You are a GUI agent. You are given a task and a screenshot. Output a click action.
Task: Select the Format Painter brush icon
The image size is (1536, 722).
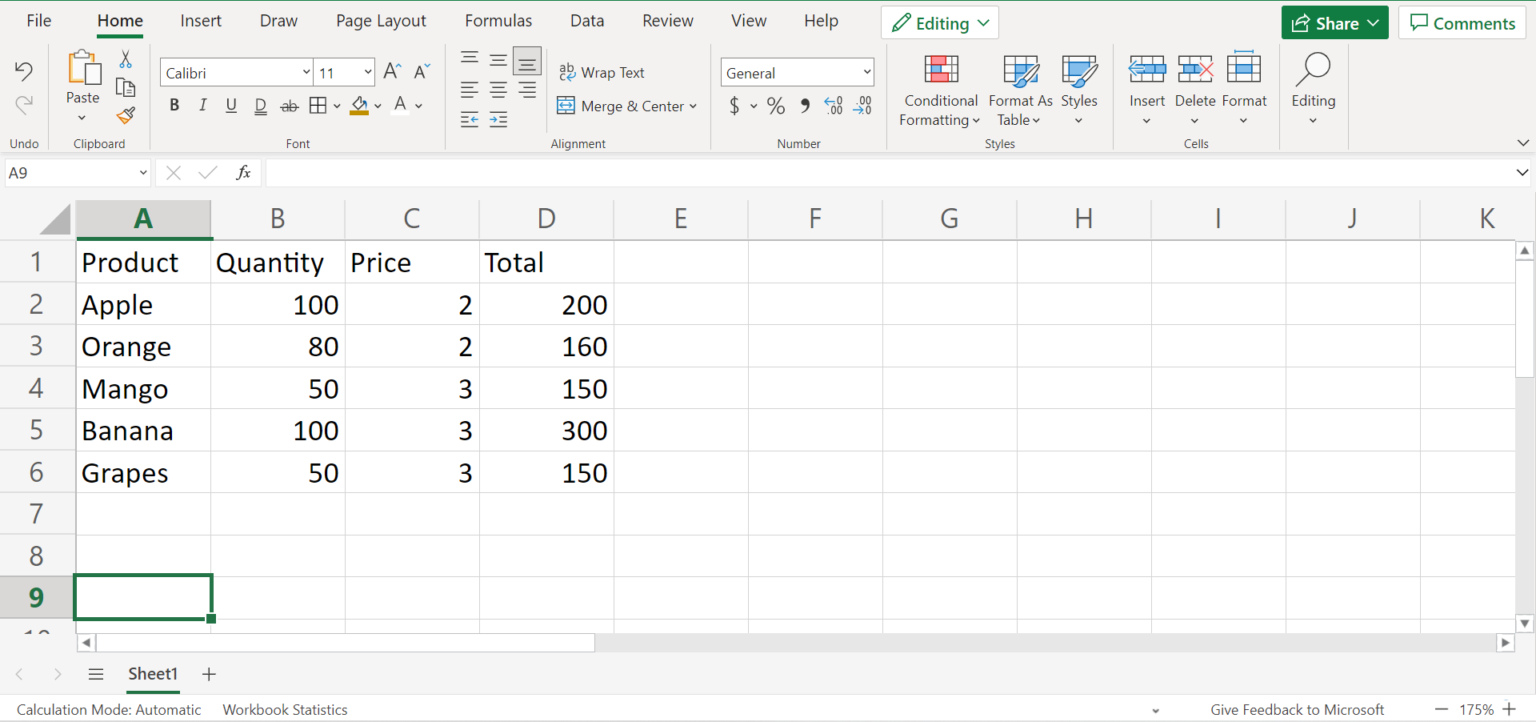(126, 116)
